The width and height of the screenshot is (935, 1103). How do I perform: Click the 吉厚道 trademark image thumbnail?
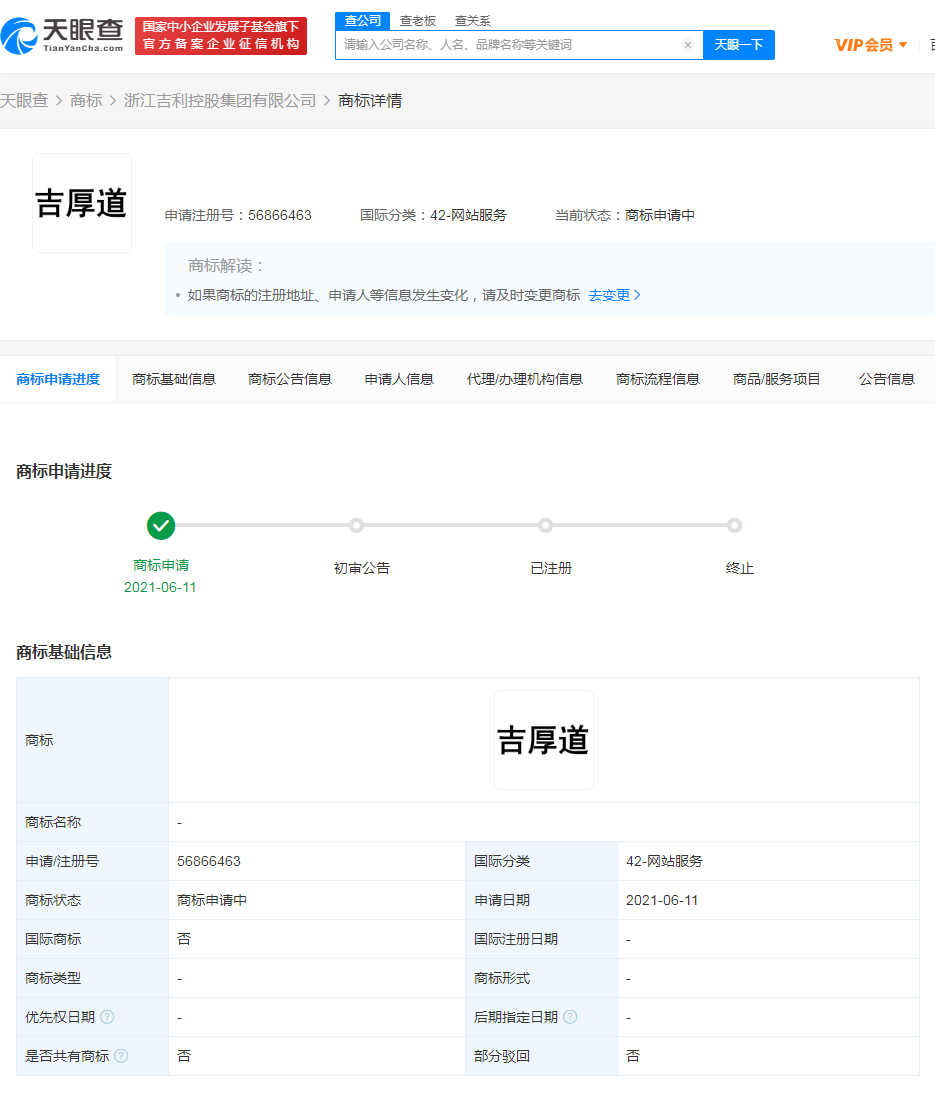coord(81,202)
